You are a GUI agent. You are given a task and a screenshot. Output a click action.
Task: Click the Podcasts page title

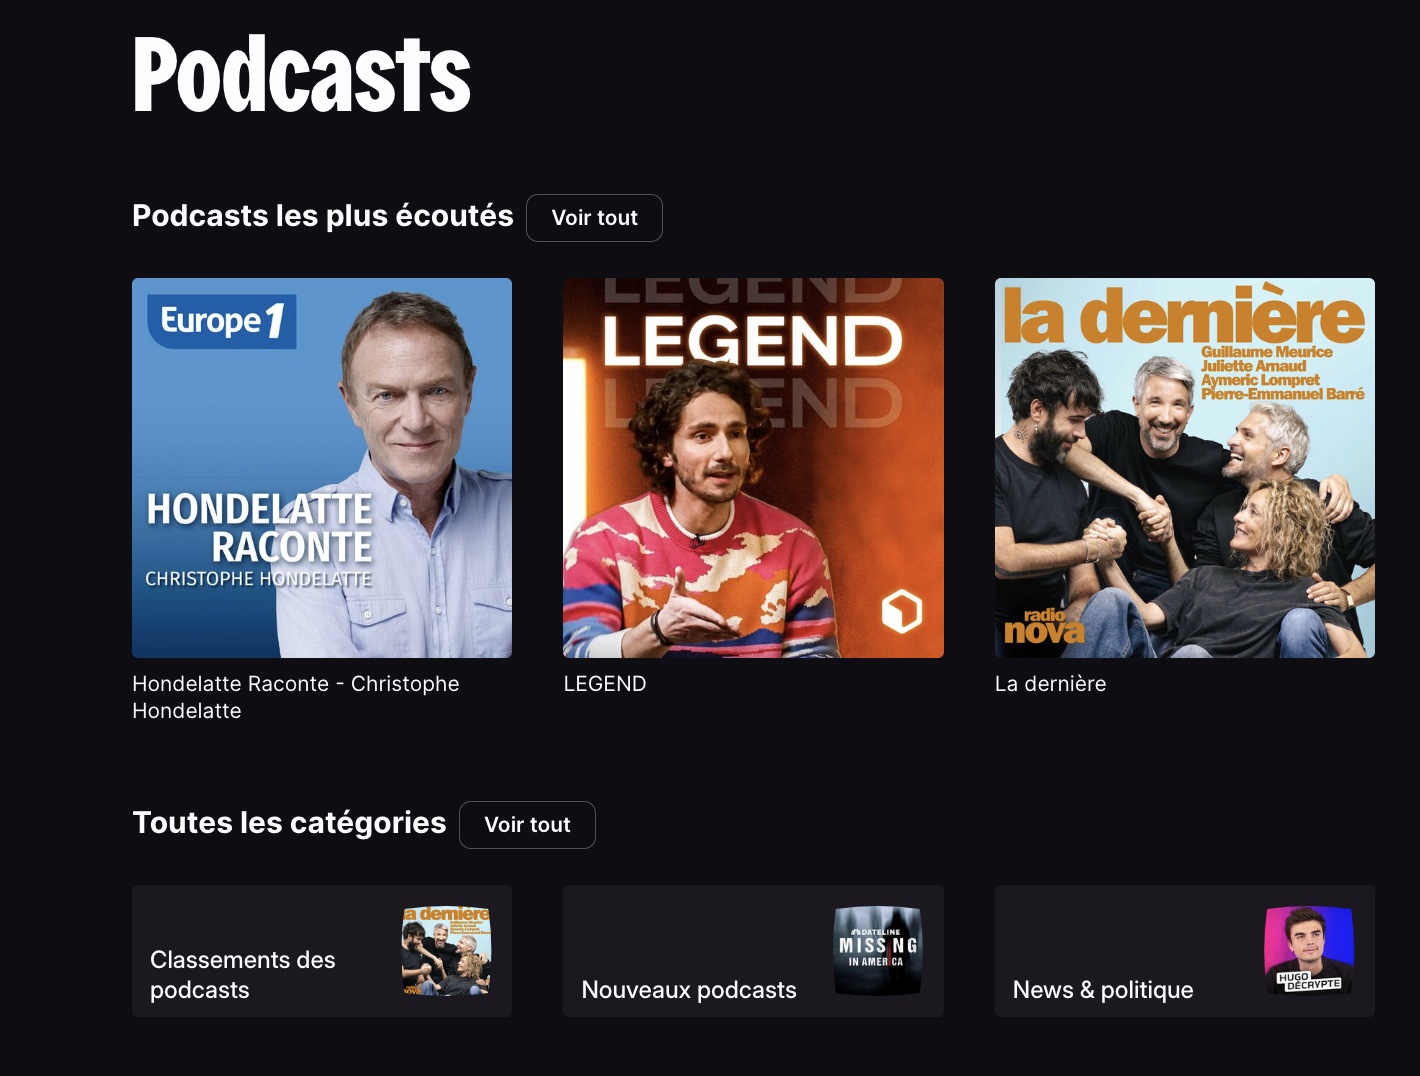[x=301, y=75]
